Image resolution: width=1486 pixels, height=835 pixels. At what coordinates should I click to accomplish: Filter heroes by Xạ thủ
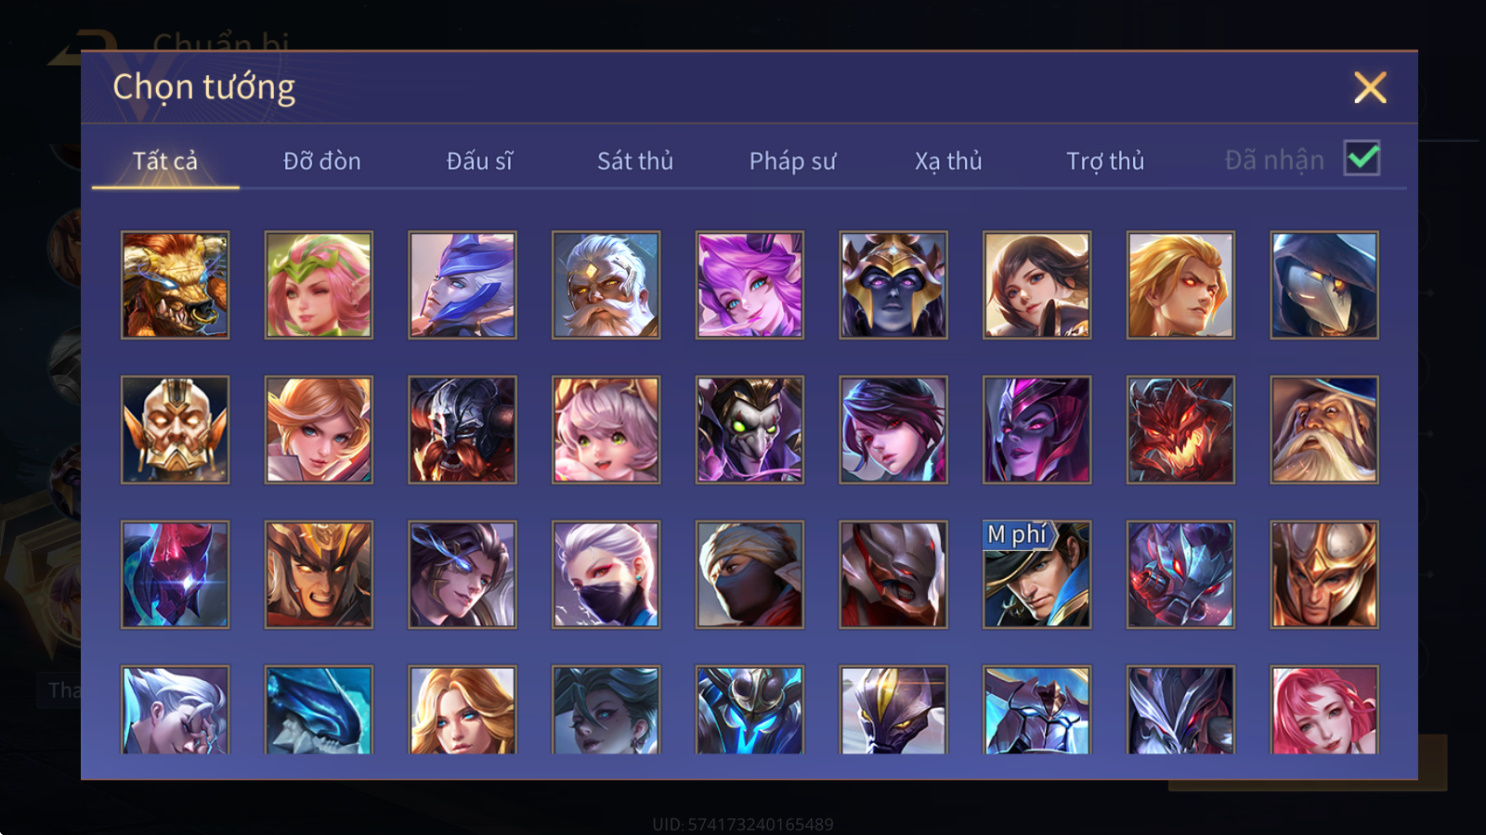(x=948, y=161)
